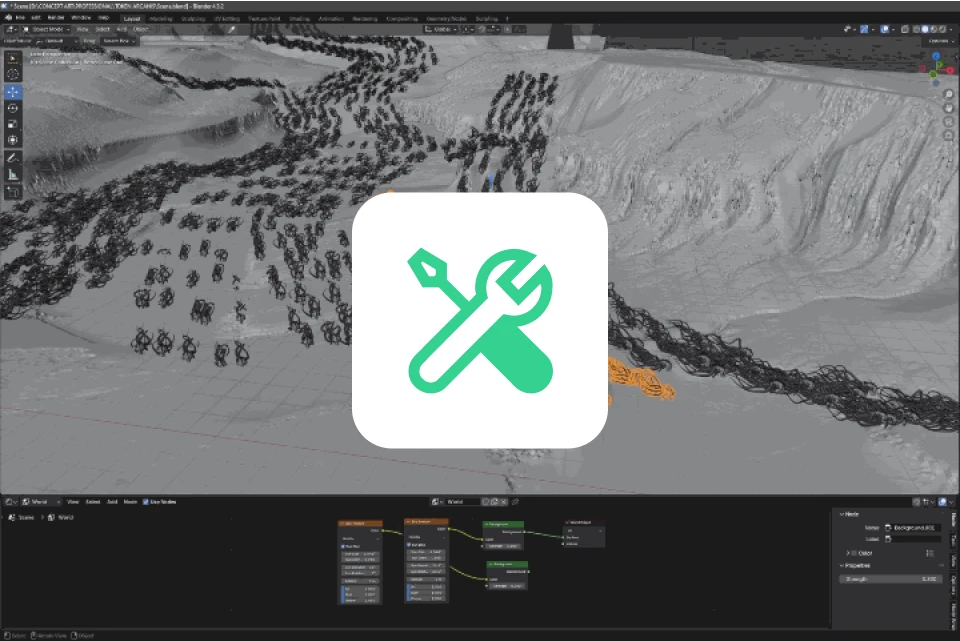This screenshot has width=960, height=641.
Task: Click the node editor overlay icon
Action: click(942, 502)
